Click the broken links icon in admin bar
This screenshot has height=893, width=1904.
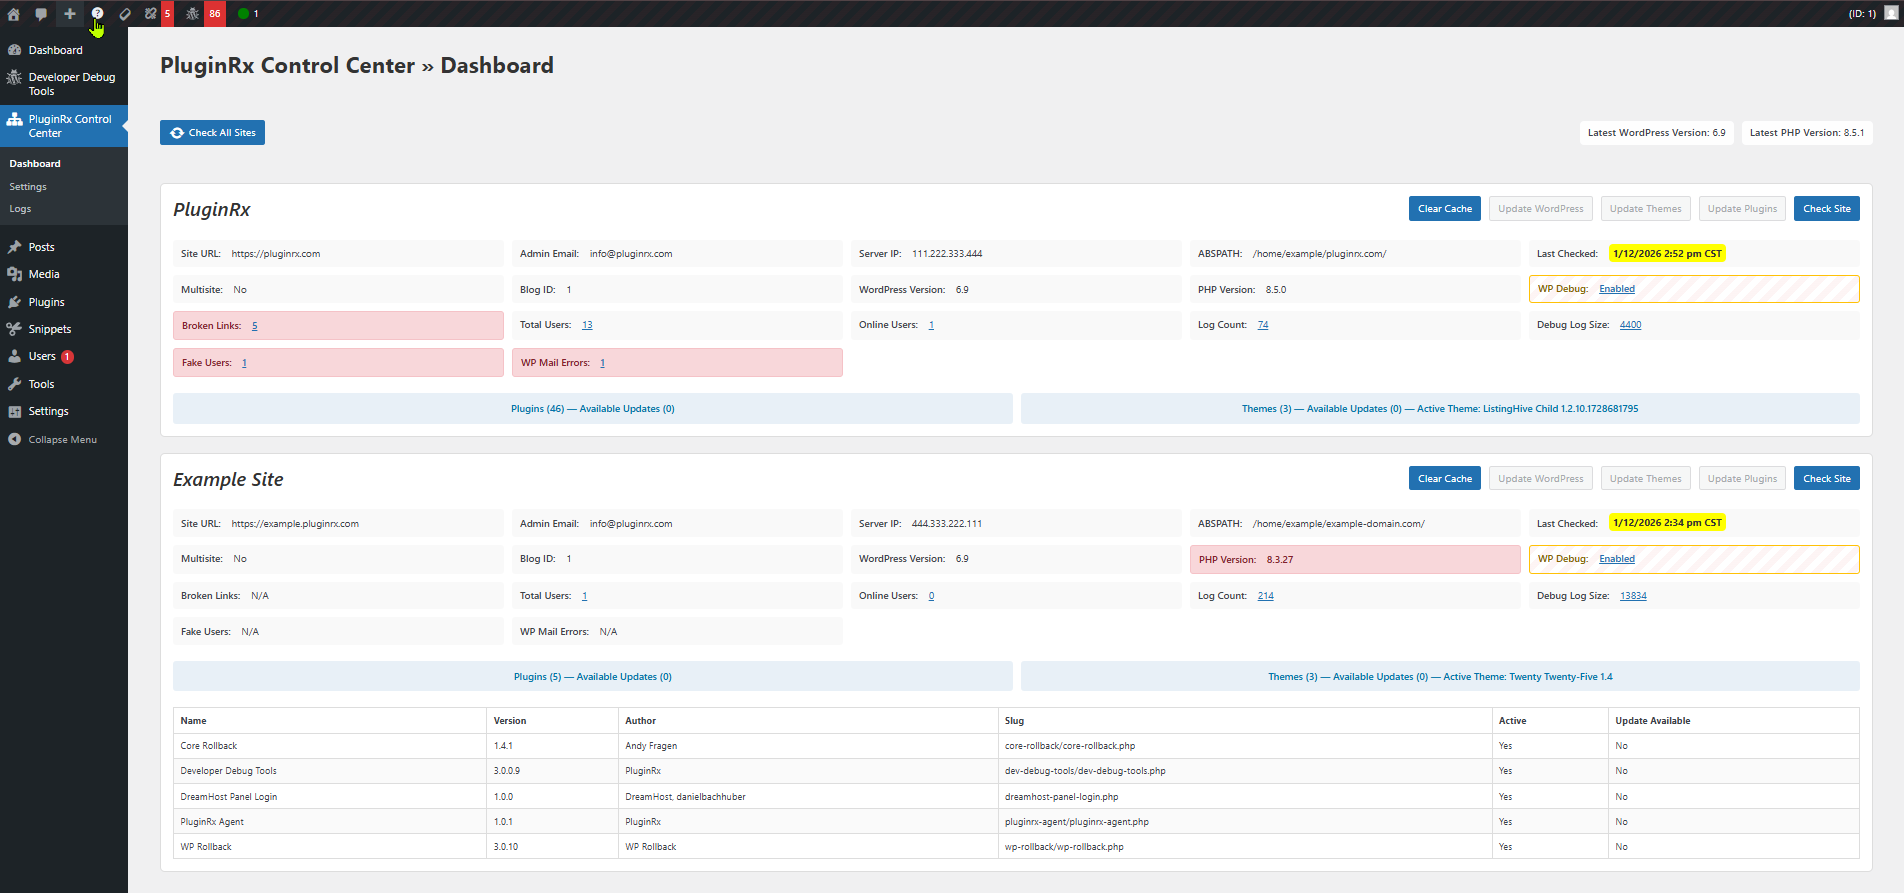[151, 14]
